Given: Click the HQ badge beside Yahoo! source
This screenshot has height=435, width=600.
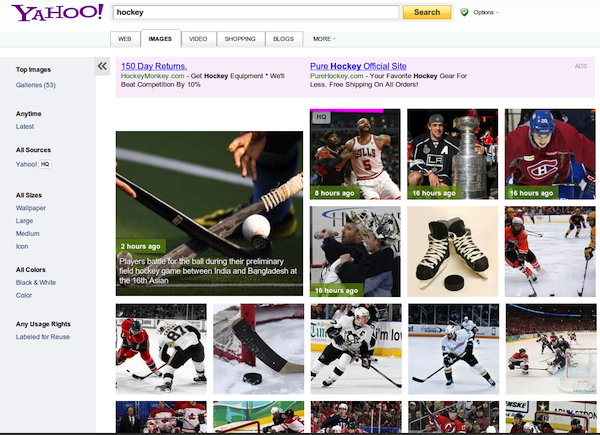Looking at the screenshot, I should click(x=45, y=164).
